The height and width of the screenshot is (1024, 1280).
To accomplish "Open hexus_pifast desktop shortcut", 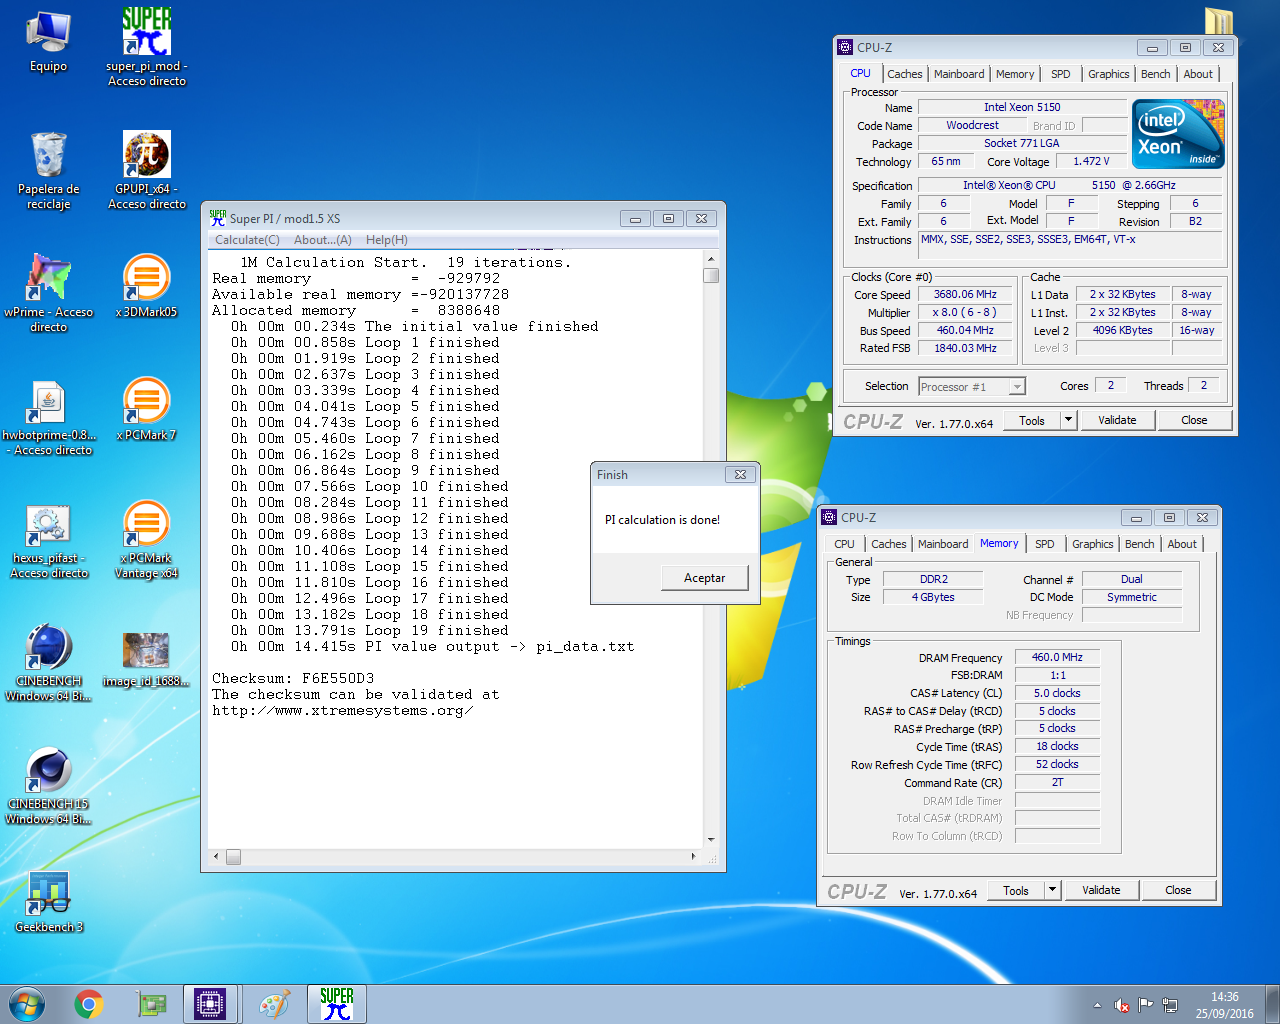I will pyautogui.click(x=48, y=540).
